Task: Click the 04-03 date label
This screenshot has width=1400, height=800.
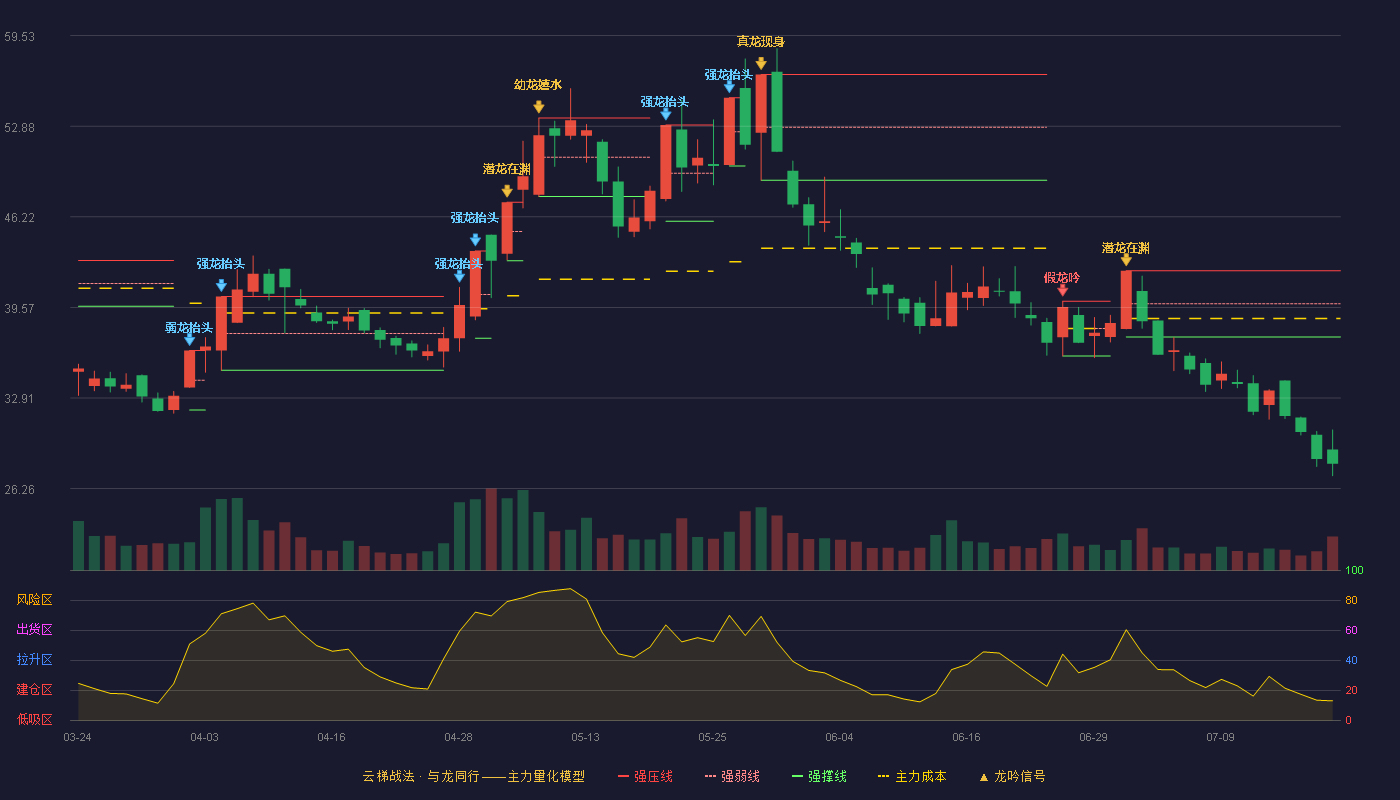Action: [204, 737]
